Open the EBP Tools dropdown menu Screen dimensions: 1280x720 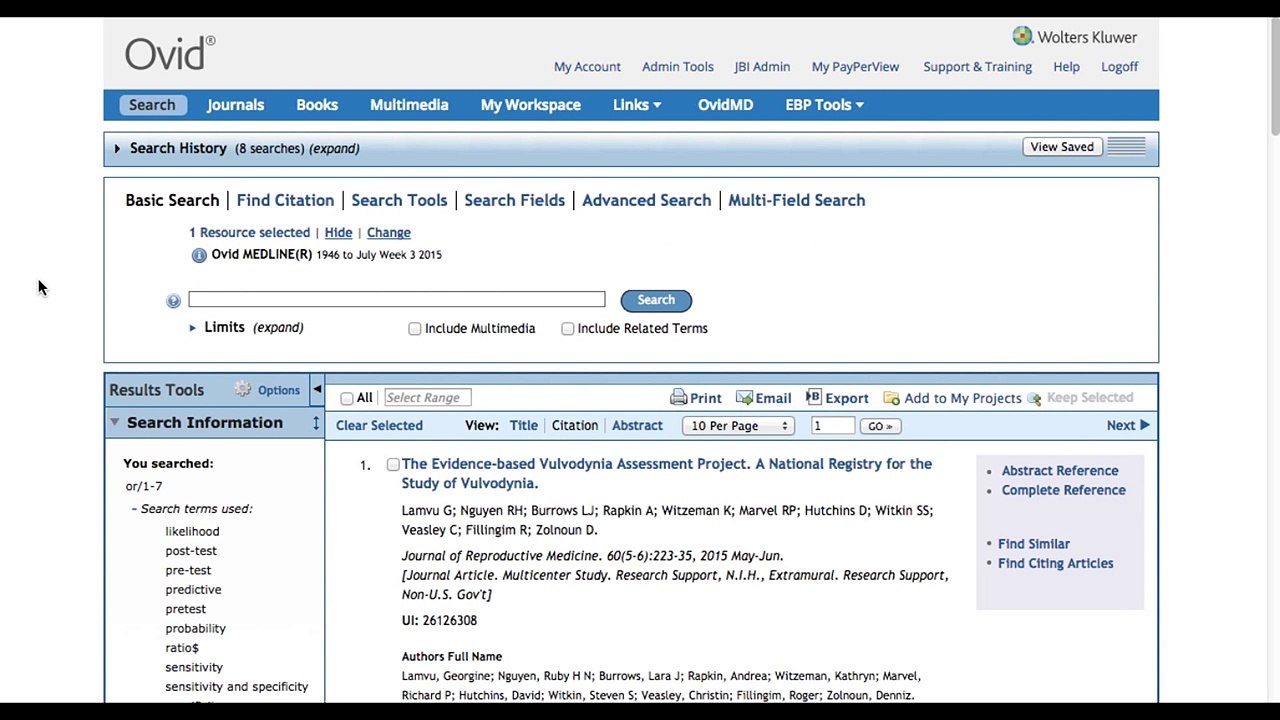tap(825, 105)
